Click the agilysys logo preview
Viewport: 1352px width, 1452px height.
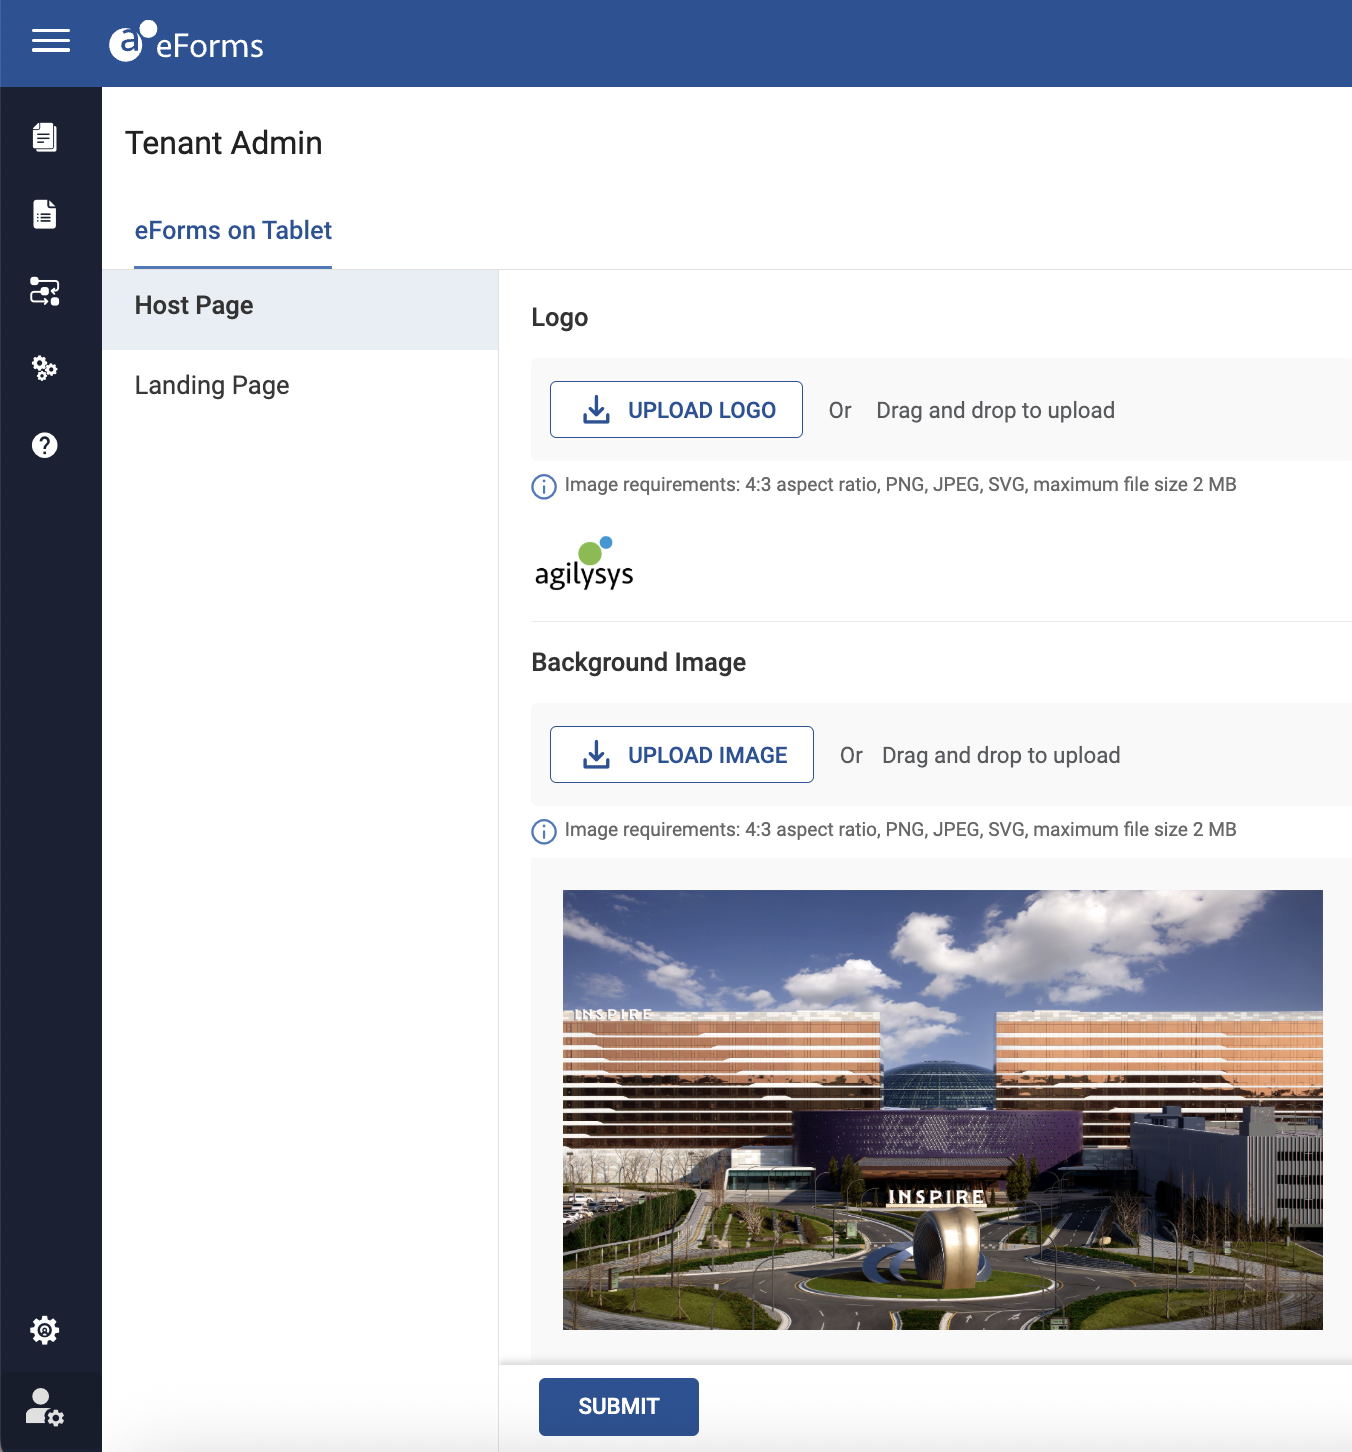point(584,563)
